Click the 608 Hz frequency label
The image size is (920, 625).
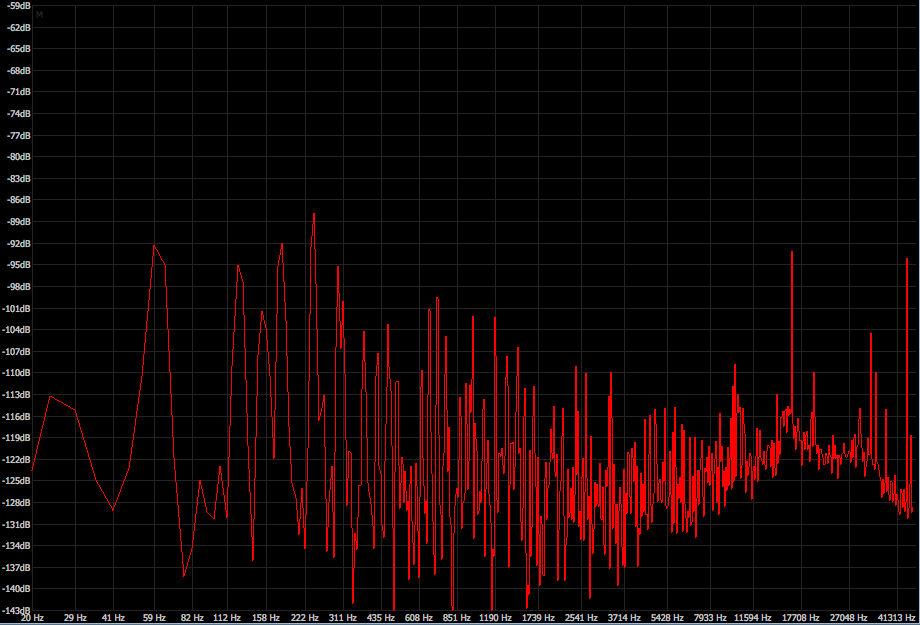click(x=419, y=617)
